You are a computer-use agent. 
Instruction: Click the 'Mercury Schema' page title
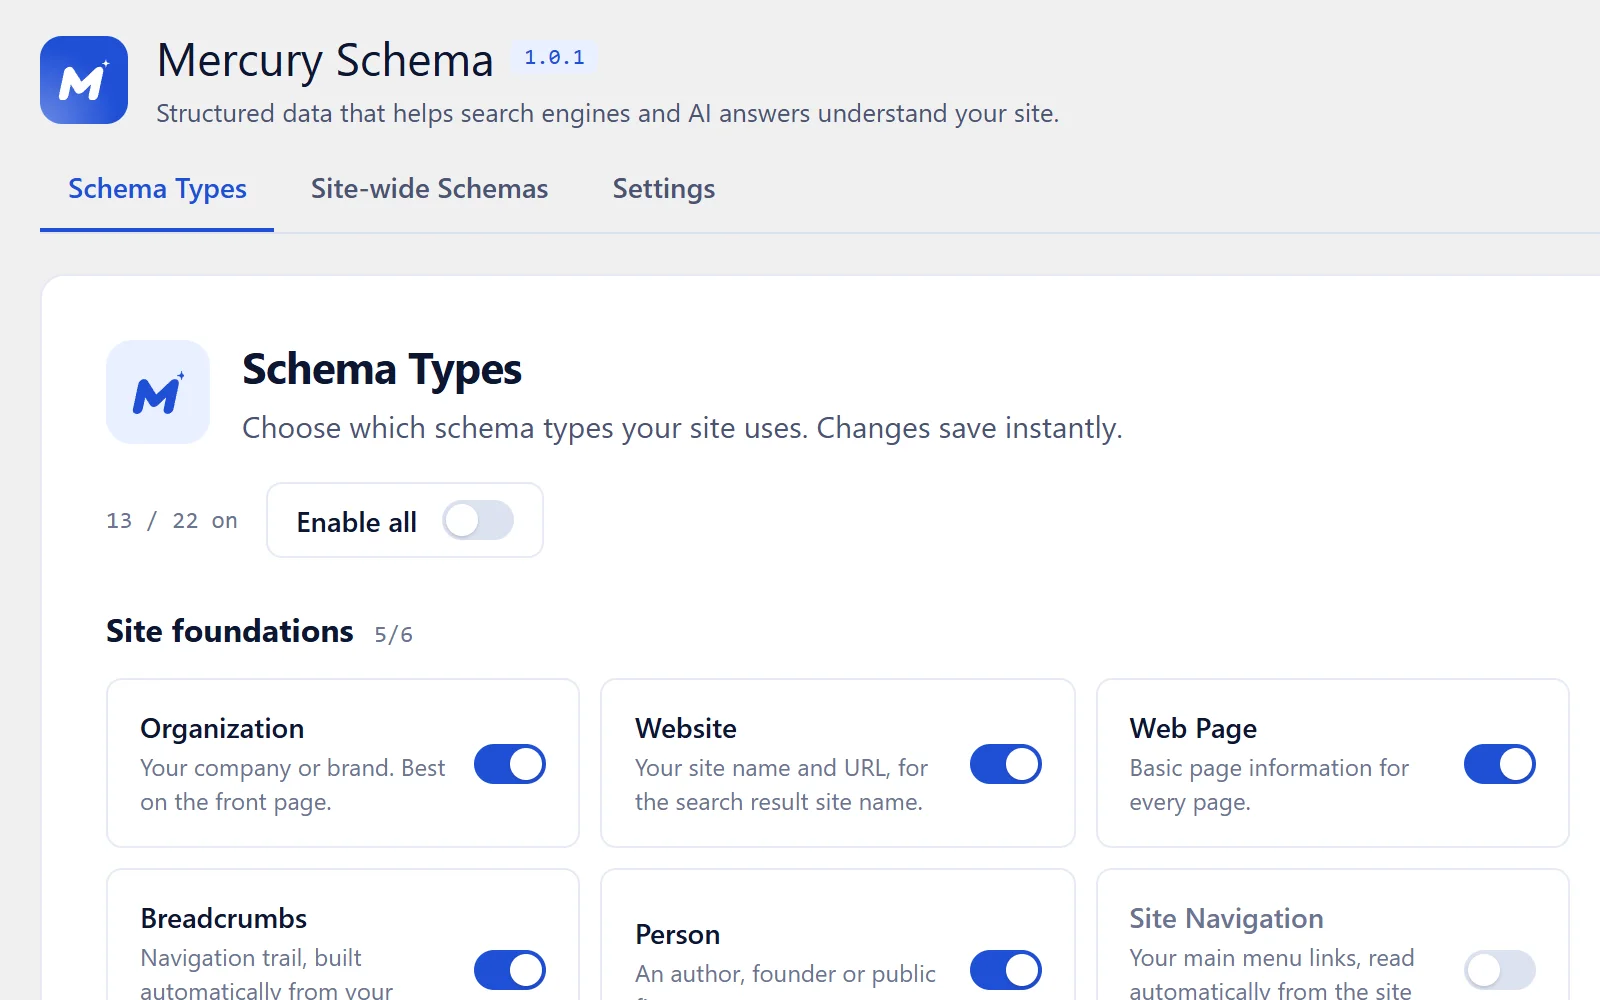coord(325,60)
